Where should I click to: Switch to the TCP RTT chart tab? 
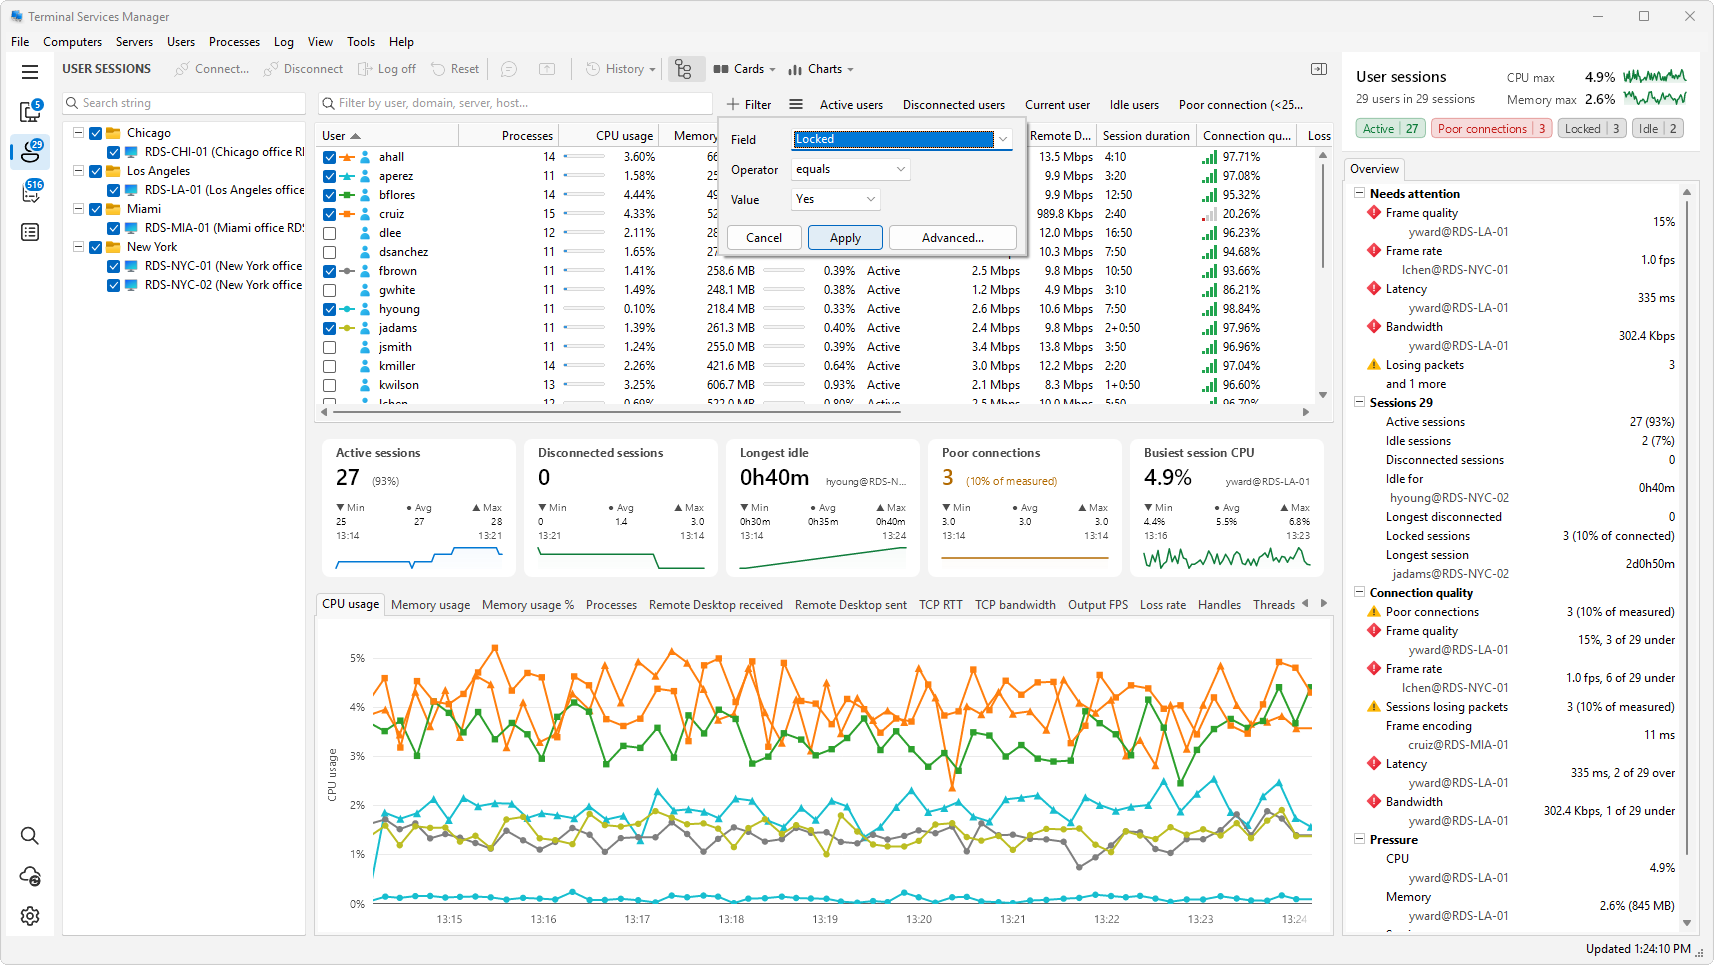coord(940,605)
